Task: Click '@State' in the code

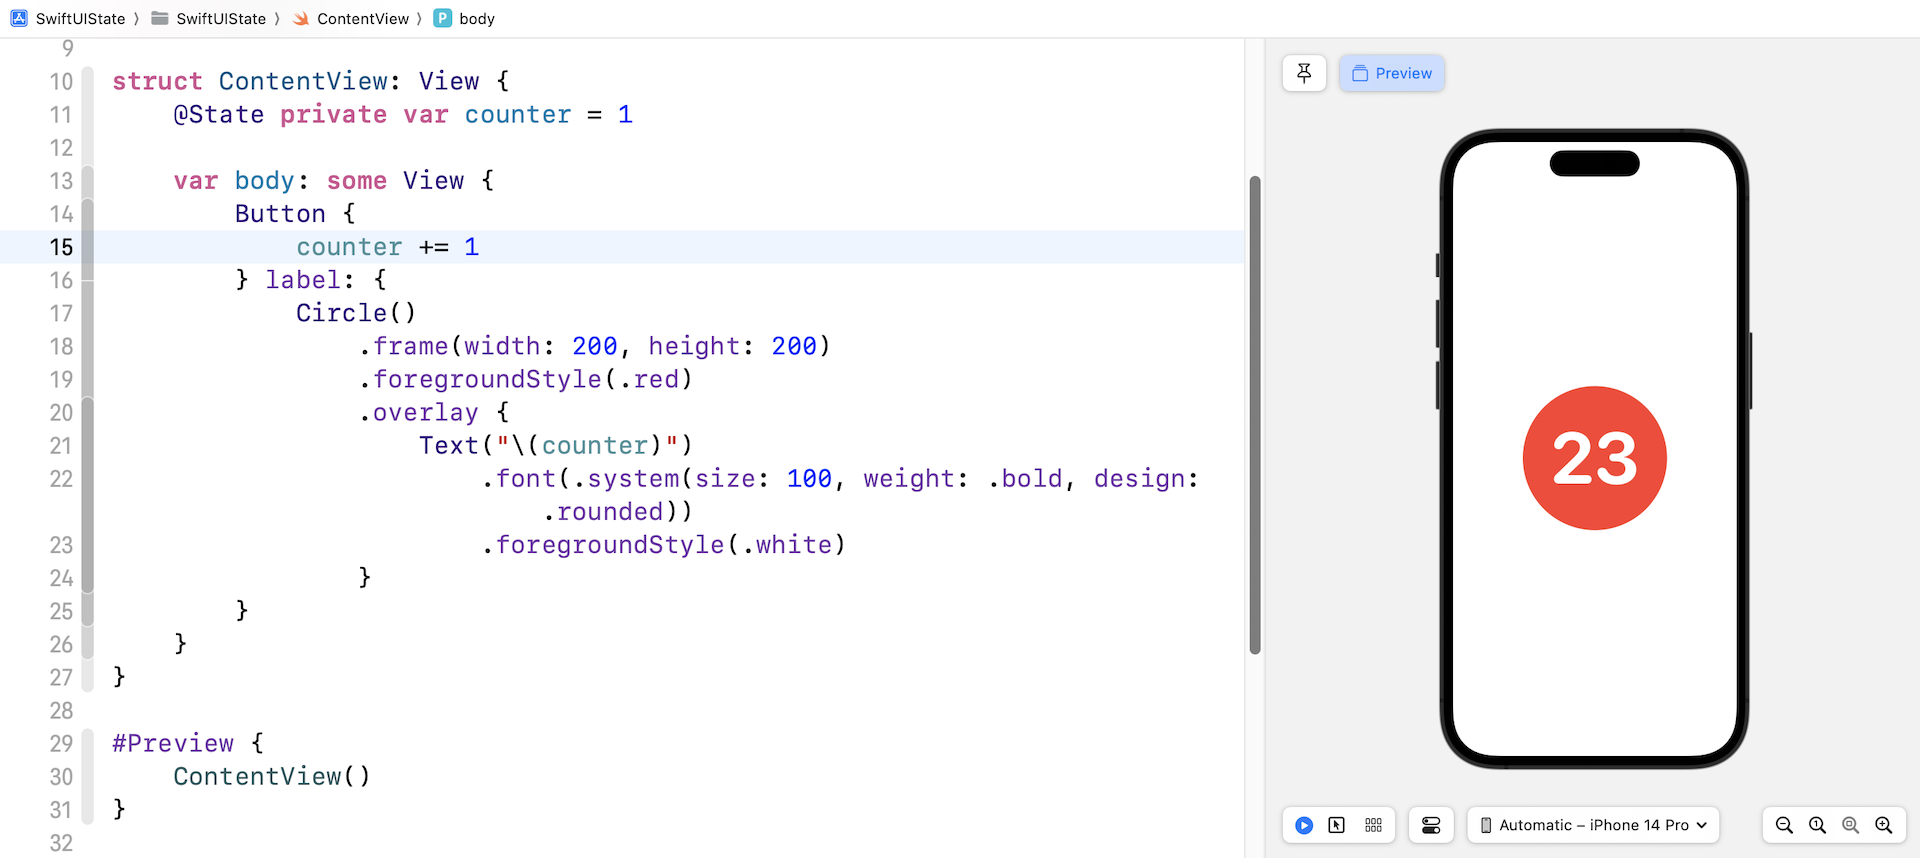Action: tap(219, 115)
